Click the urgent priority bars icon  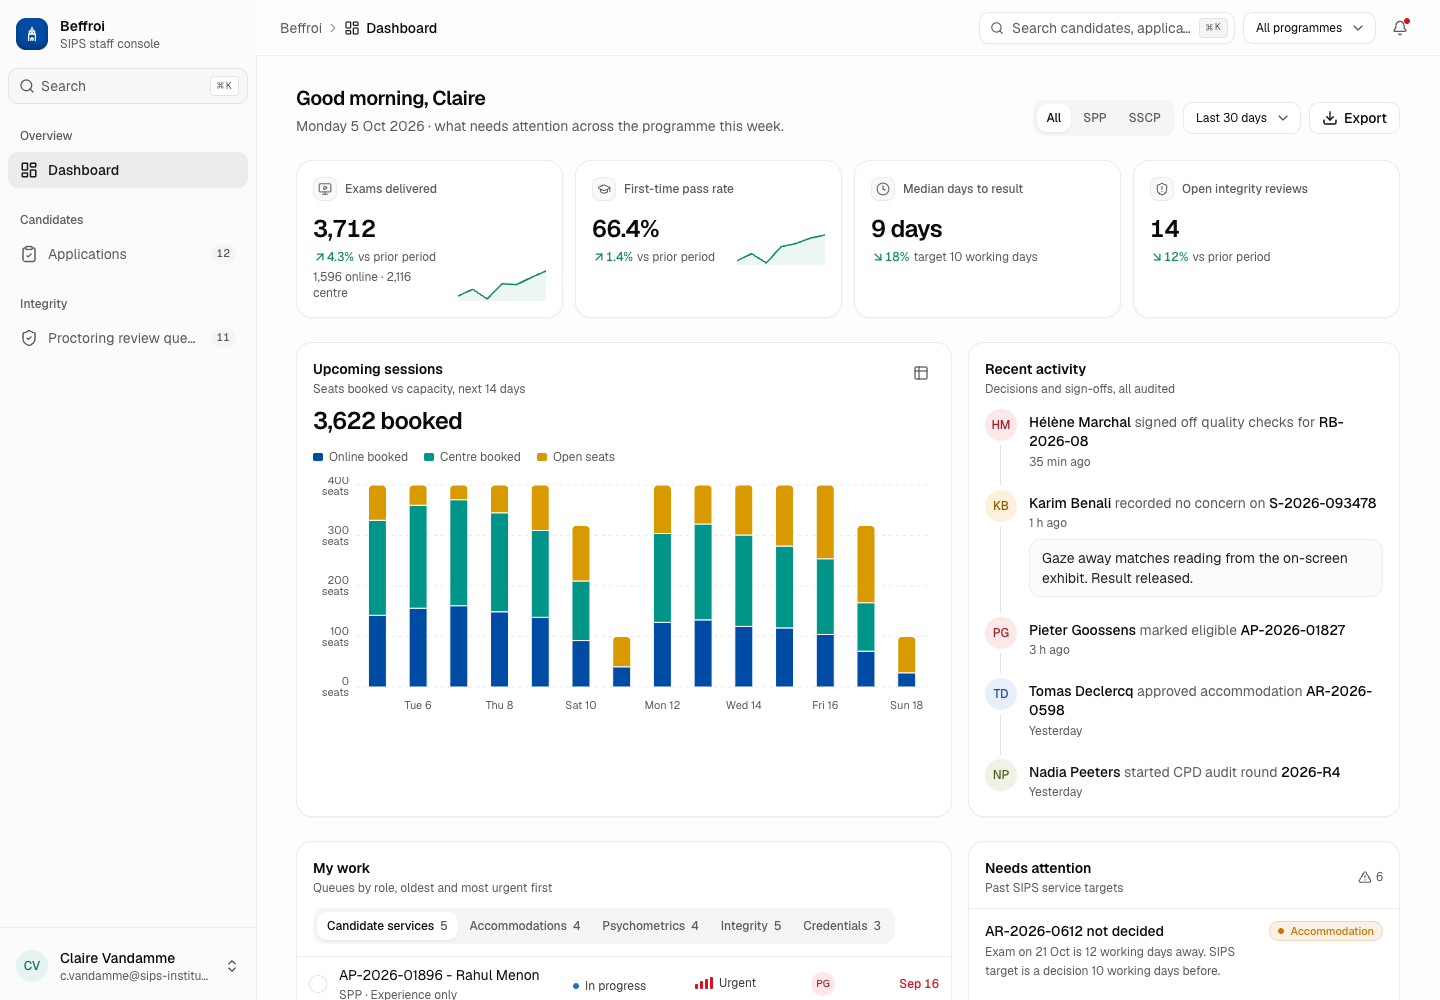click(x=704, y=983)
